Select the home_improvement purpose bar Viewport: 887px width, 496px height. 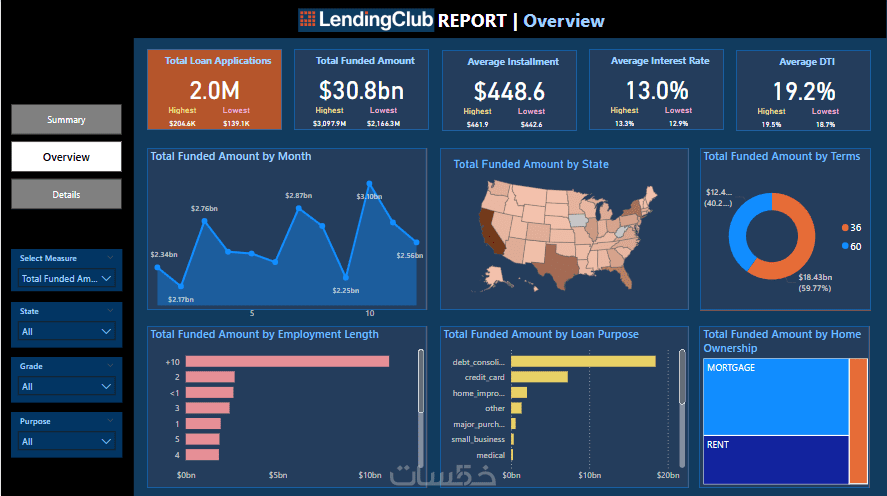coord(519,393)
